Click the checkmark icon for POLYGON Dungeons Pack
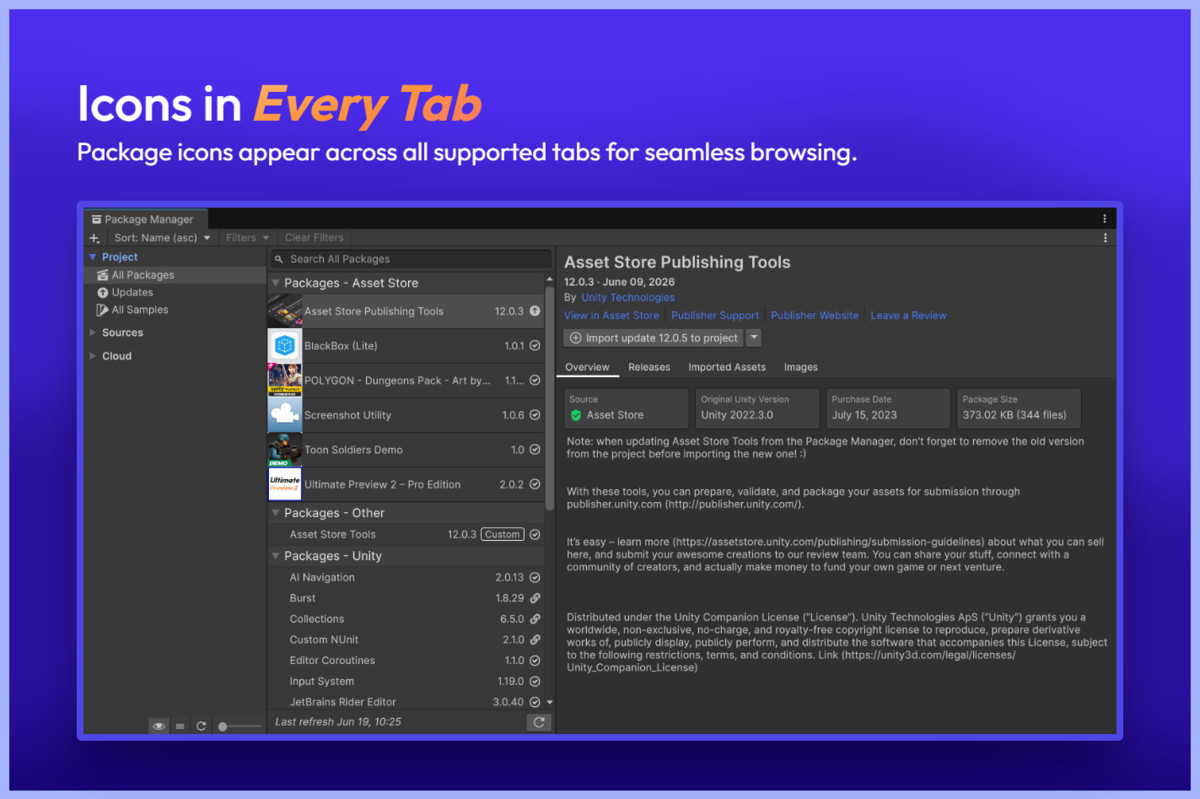Image resolution: width=1200 pixels, height=799 pixels. pyautogui.click(x=535, y=380)
